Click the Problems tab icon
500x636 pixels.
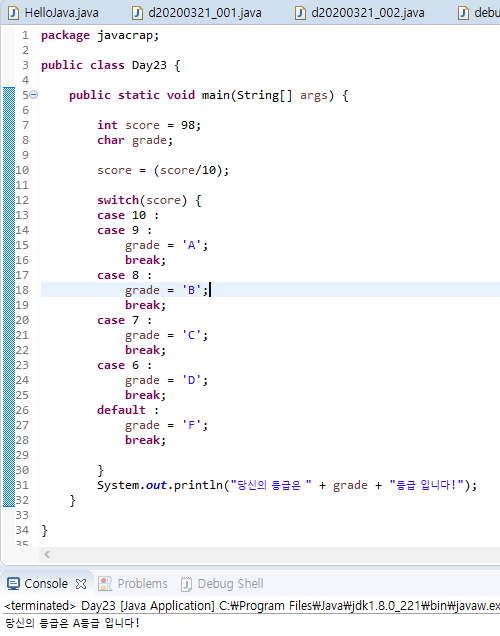(105, 584)
